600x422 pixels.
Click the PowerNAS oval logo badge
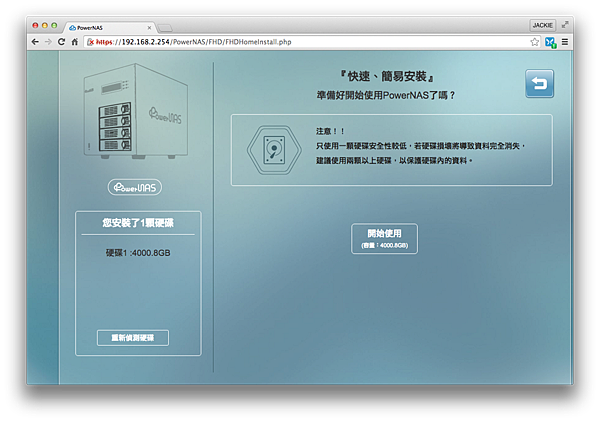point(135,187)
